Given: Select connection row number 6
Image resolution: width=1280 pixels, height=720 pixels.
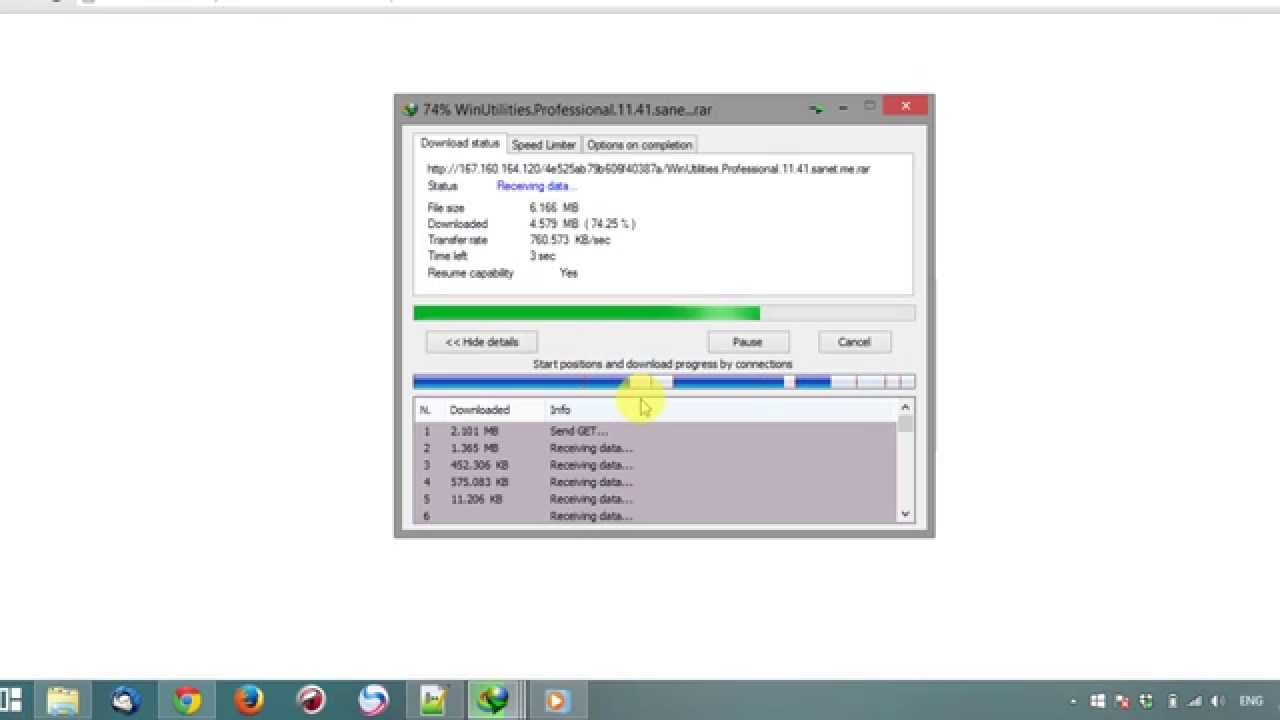Looking at the screenshot, I should point(656,516).
